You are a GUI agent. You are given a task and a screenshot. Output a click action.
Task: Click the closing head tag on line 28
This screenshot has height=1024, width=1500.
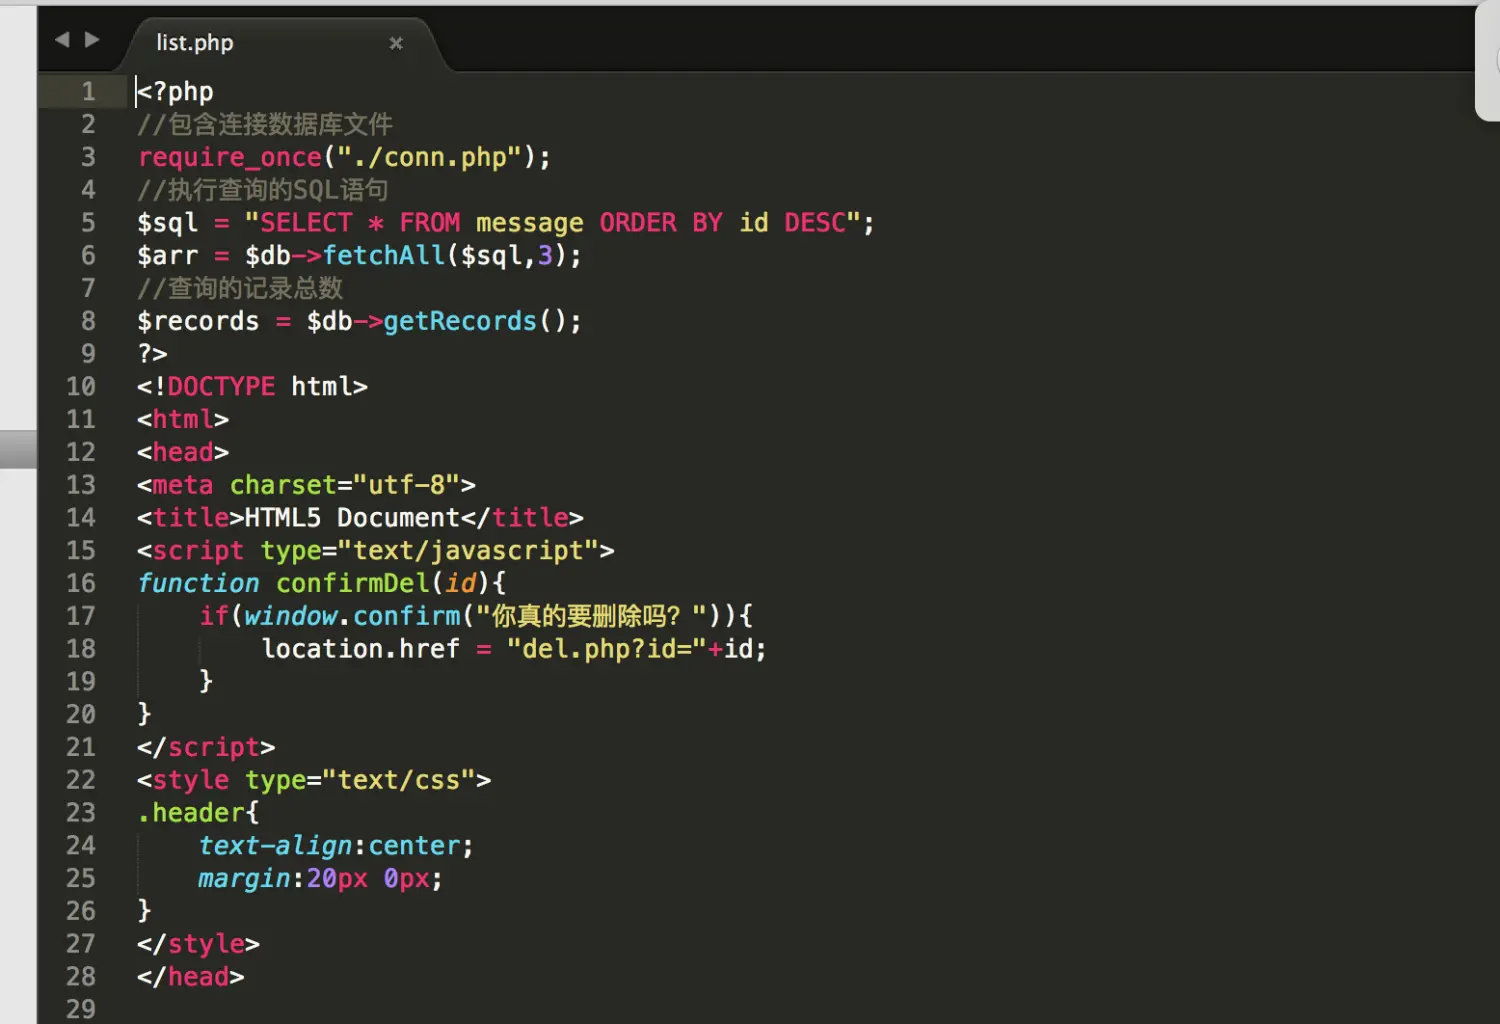[191, 977]
